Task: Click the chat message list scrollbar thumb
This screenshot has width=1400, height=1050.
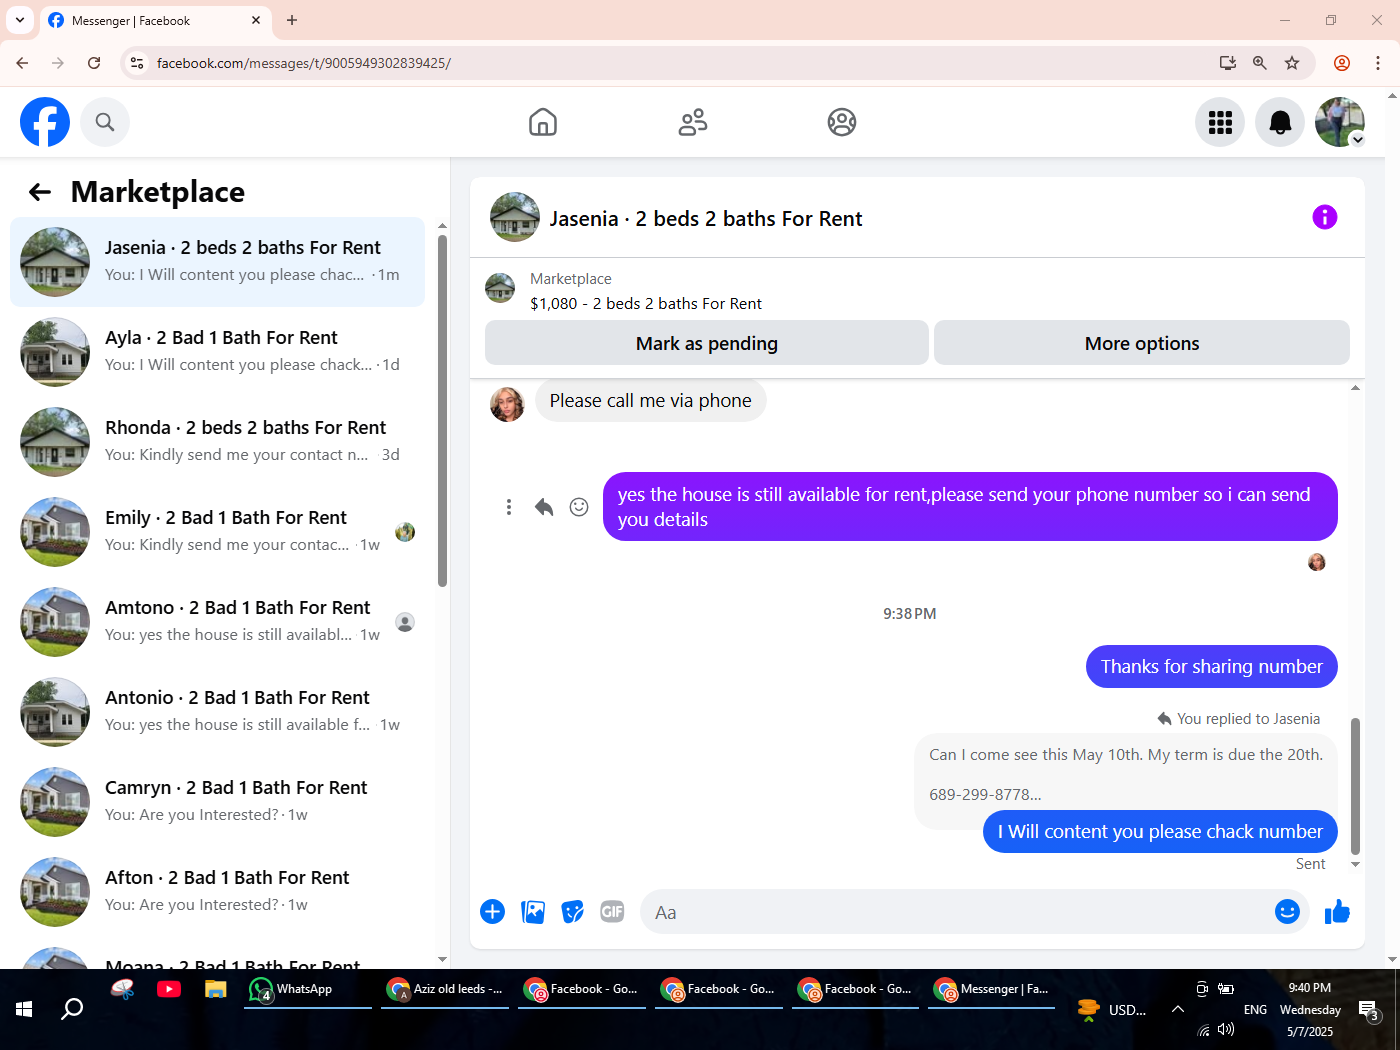Action: (1356, 785)
